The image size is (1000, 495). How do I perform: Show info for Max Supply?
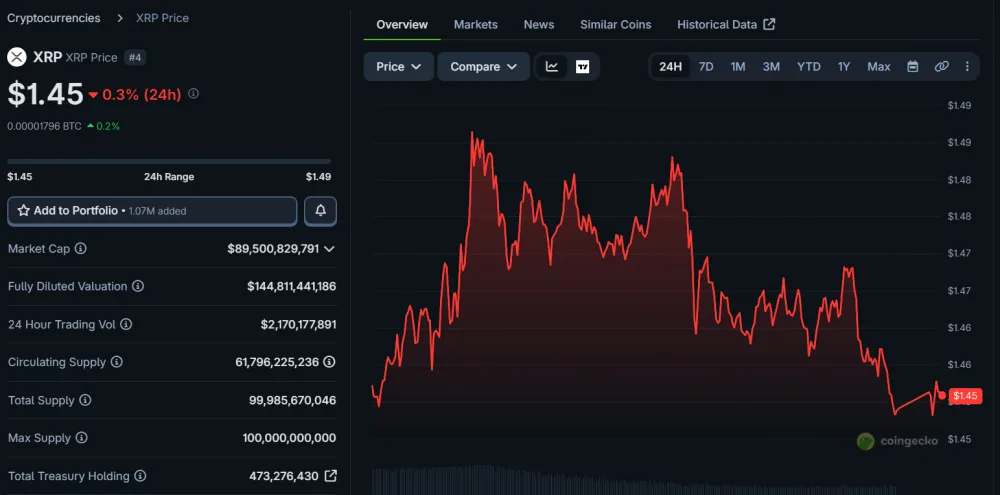point(82,438)
